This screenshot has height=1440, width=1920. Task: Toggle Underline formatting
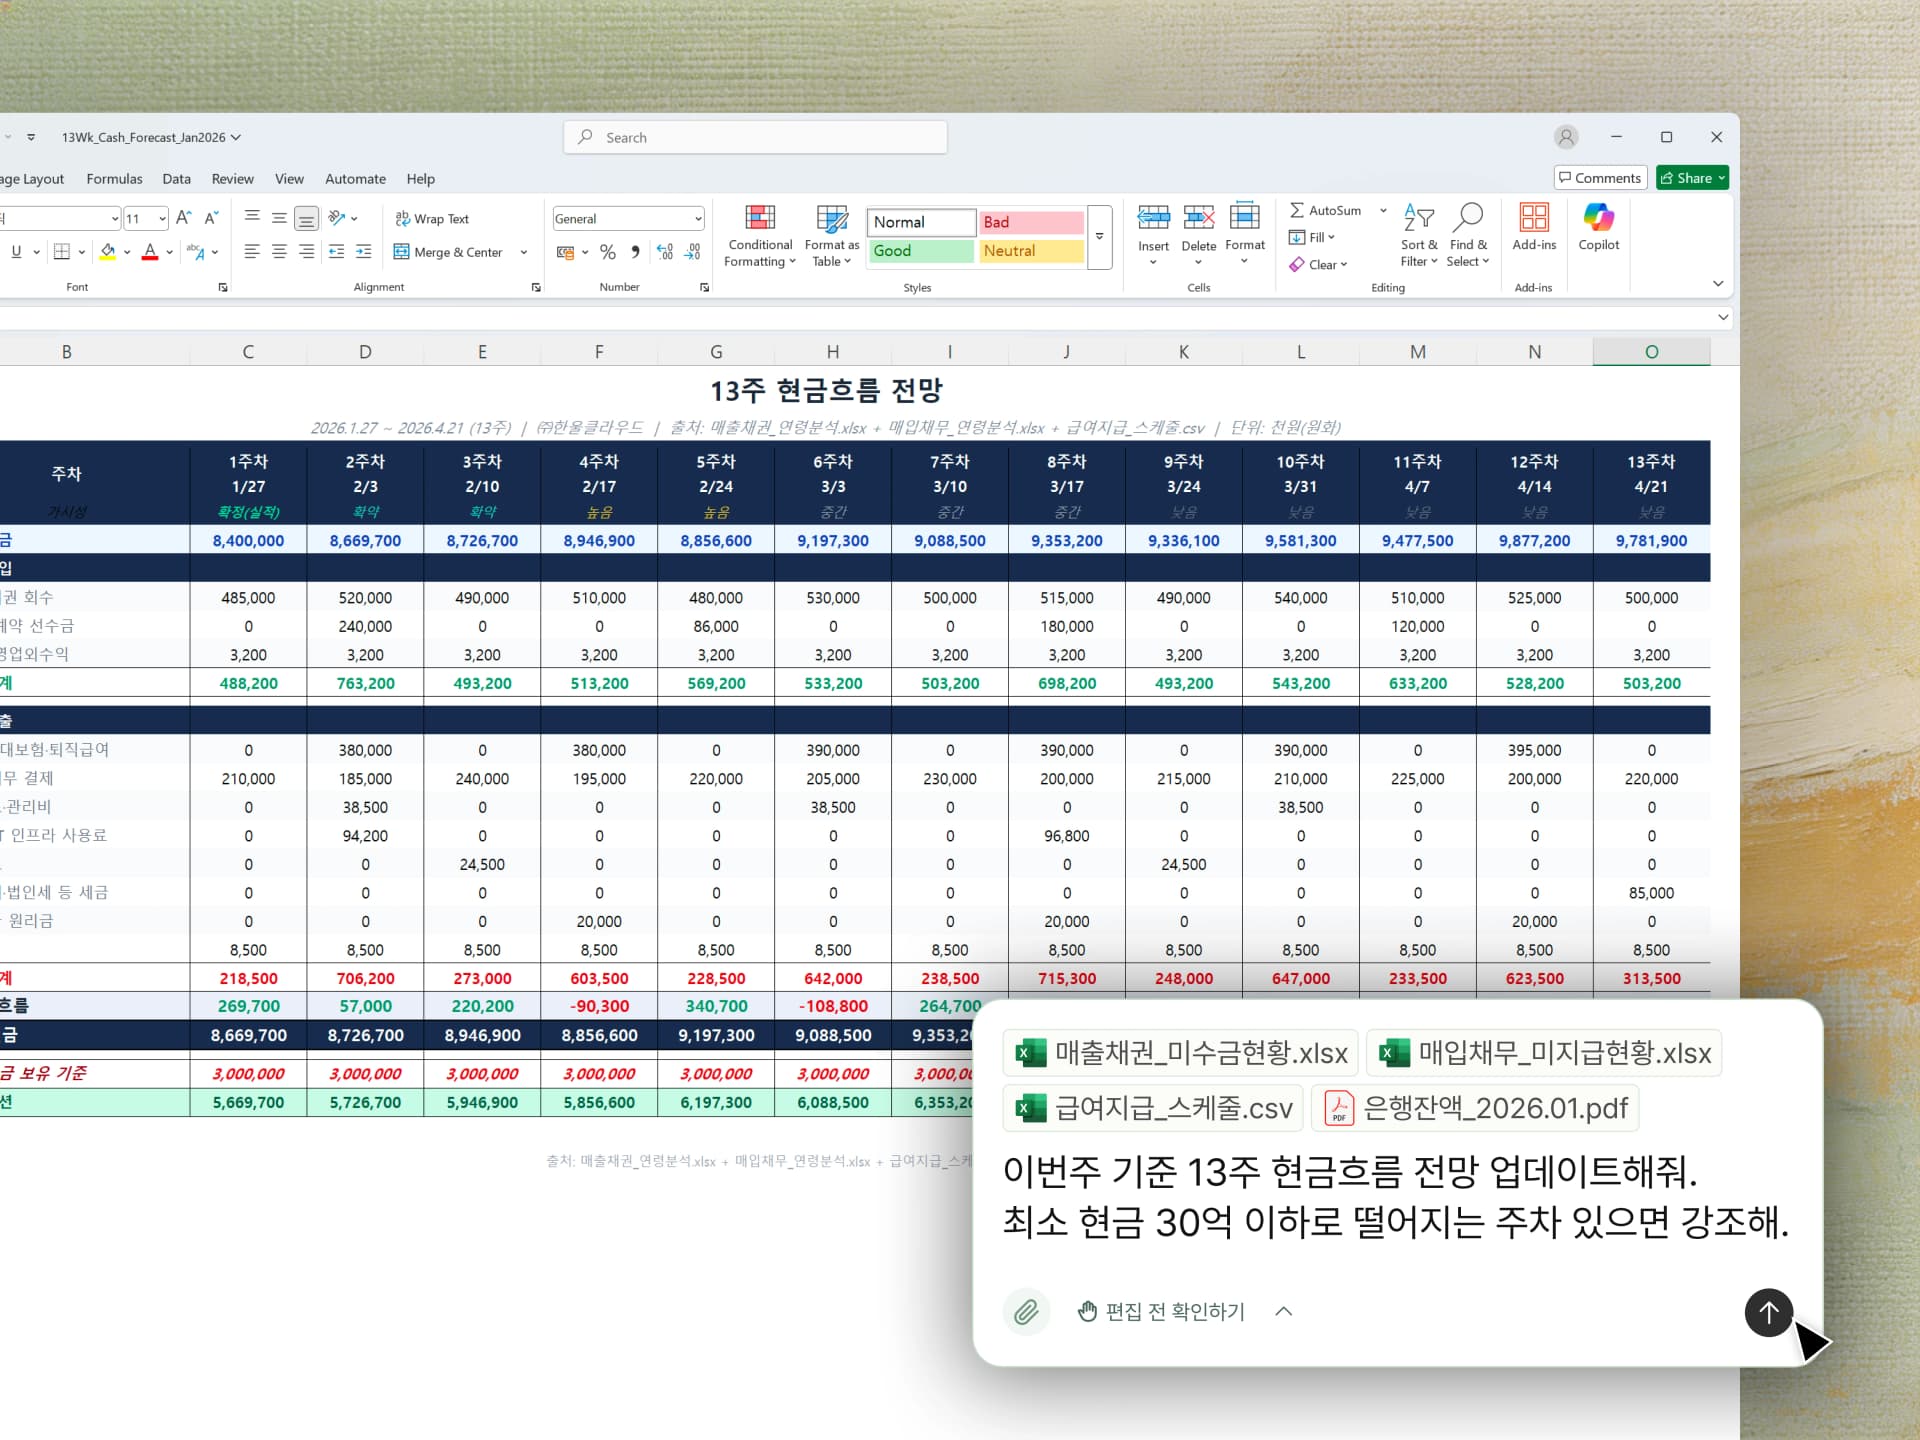(x=19, y=252)
